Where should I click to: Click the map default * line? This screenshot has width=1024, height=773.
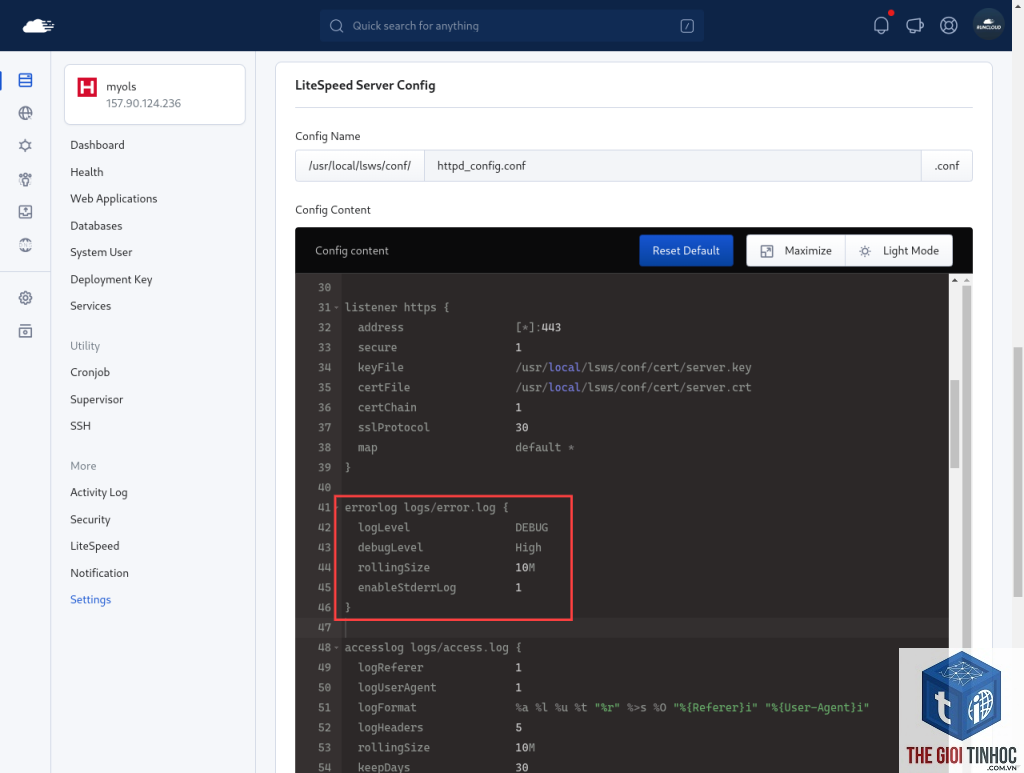pos(466,448)
